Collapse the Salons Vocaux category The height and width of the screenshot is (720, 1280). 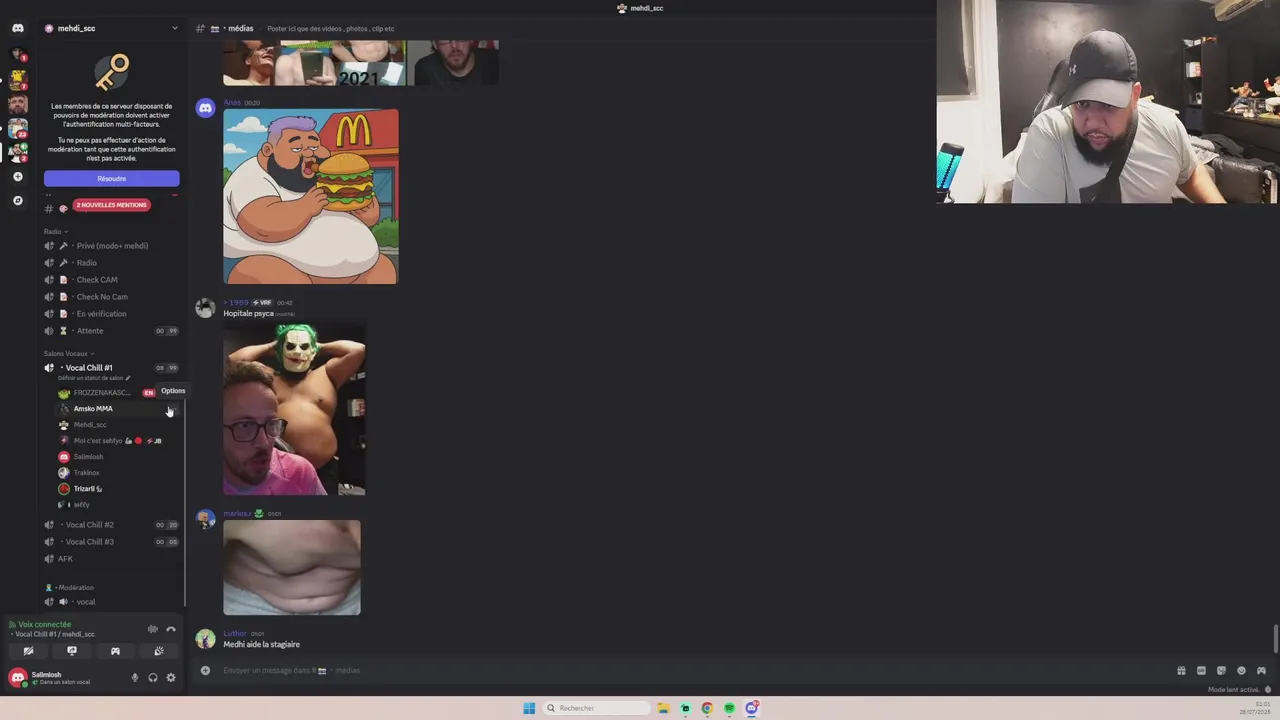69,353
